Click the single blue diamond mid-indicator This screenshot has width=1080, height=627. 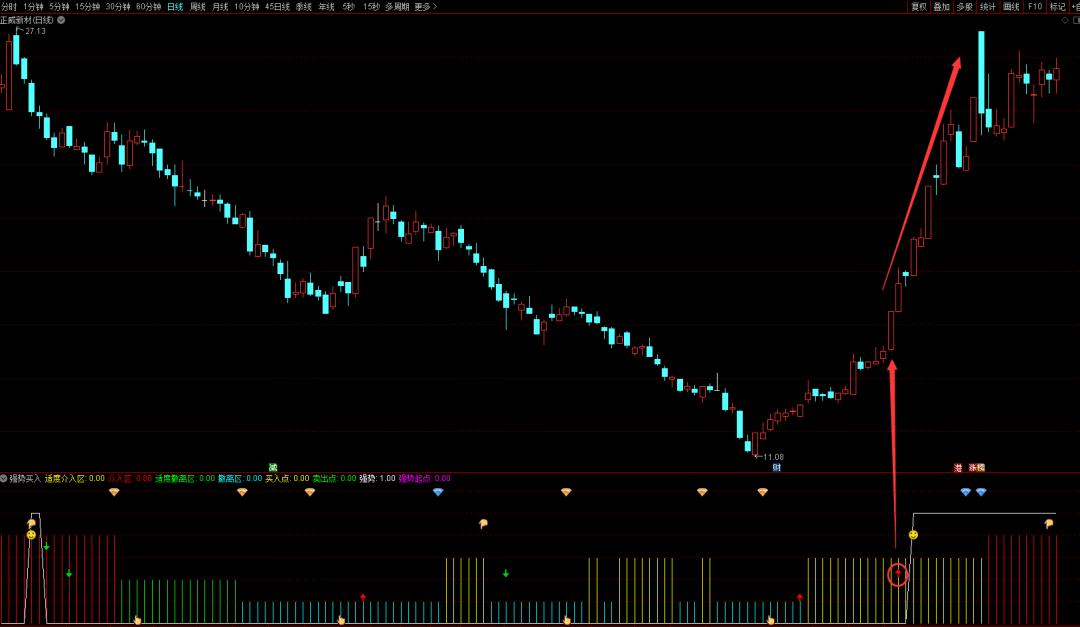point(438,492)
